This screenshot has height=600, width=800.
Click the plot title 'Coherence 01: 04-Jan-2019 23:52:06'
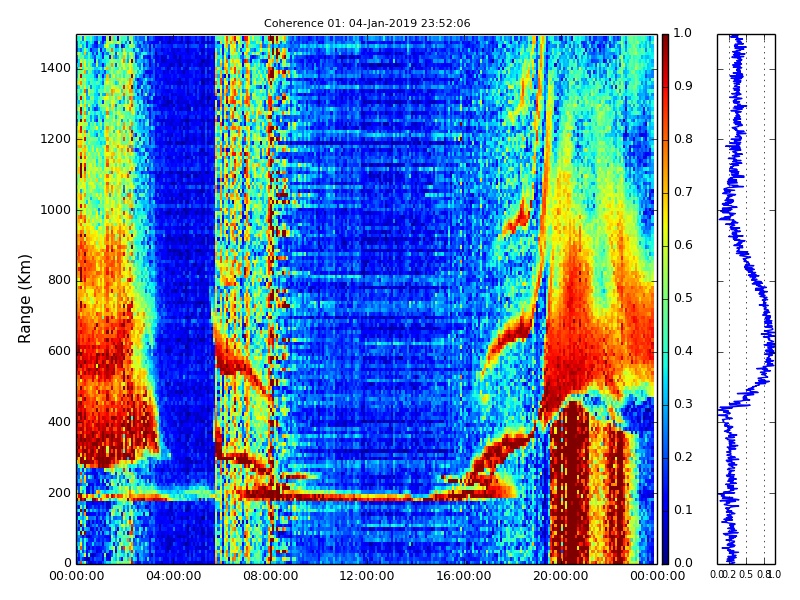tap(367, 23)
